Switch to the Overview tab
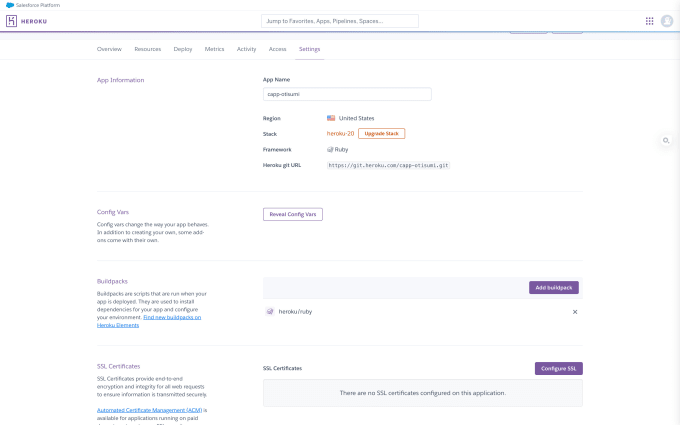The width and height of the screenshot is (680, 425). (109, 49)
